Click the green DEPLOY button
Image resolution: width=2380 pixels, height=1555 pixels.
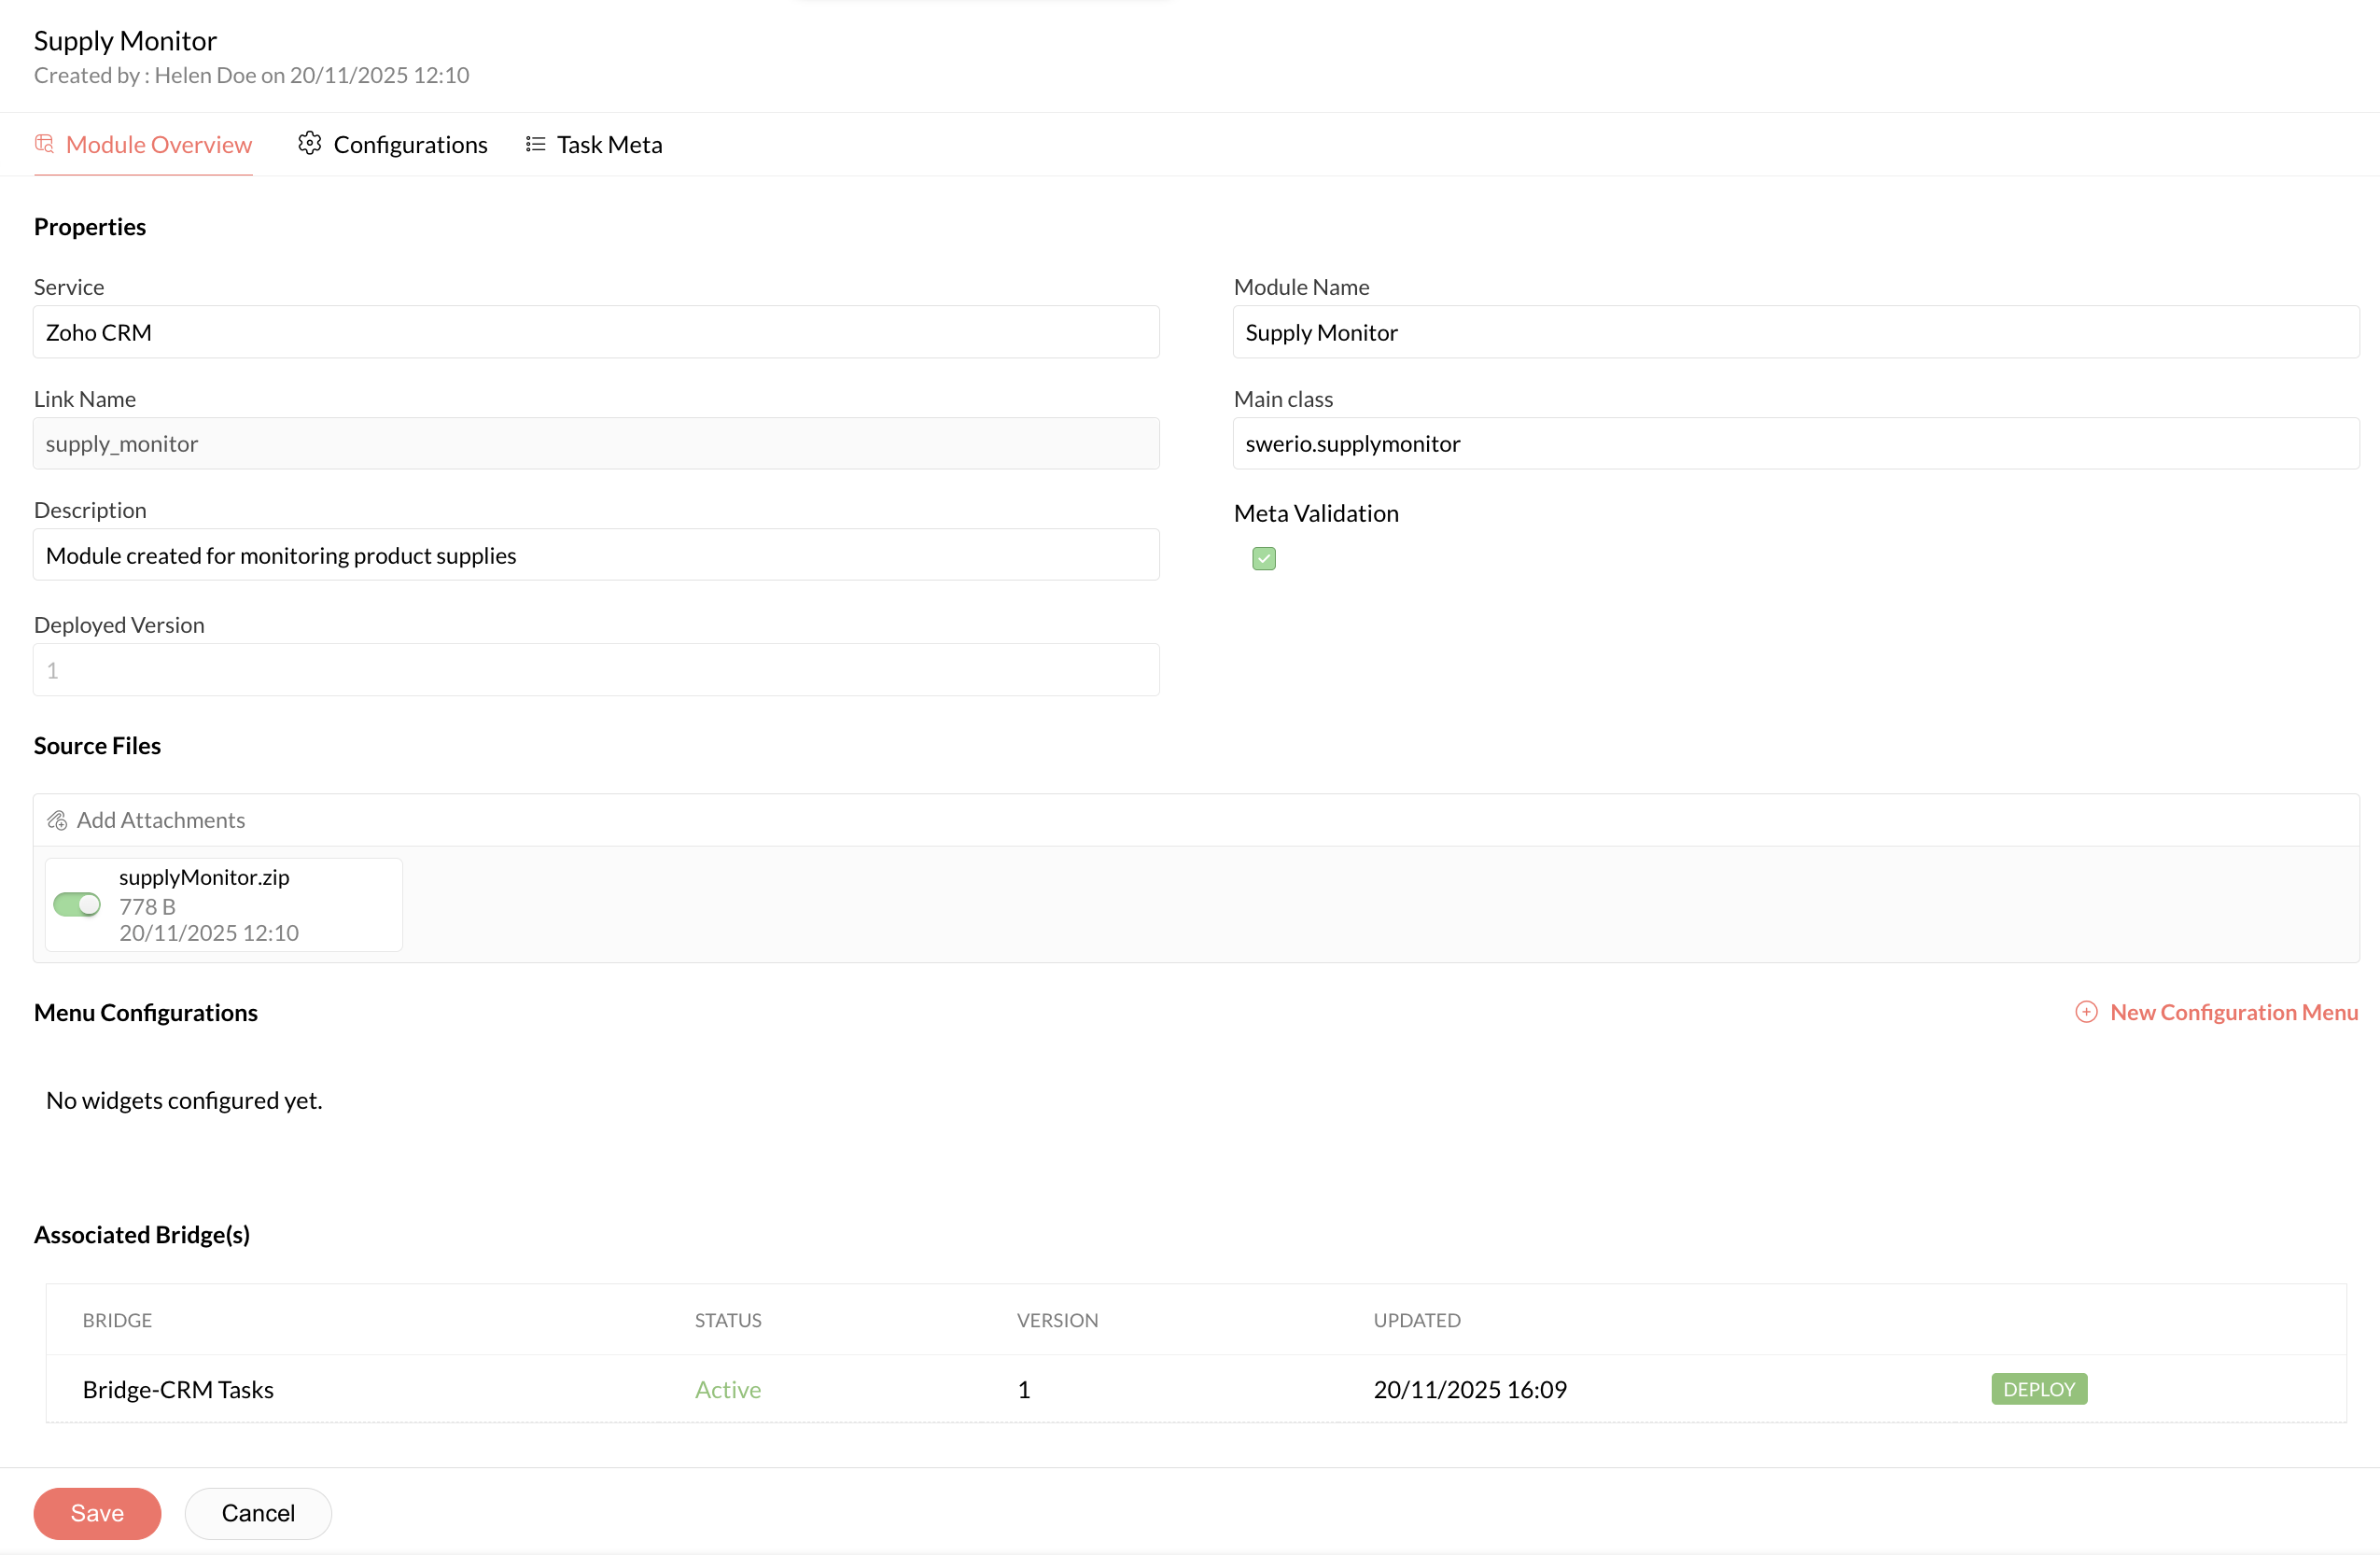2038,1389
